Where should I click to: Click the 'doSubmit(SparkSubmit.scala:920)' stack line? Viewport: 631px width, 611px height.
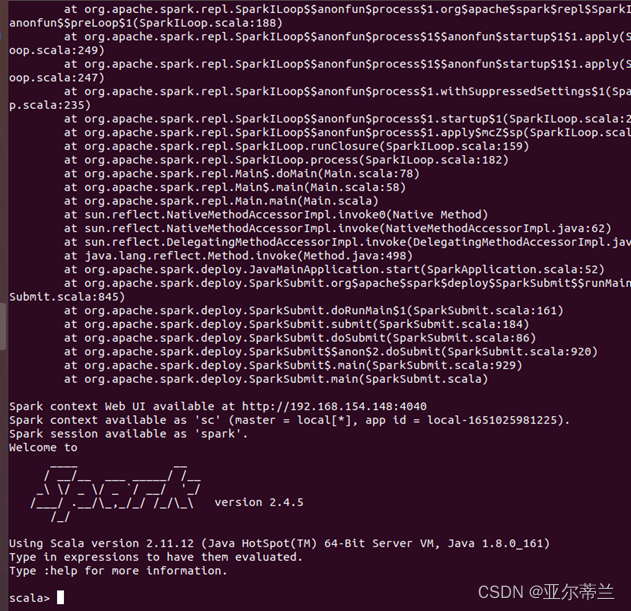coord(330,351)
